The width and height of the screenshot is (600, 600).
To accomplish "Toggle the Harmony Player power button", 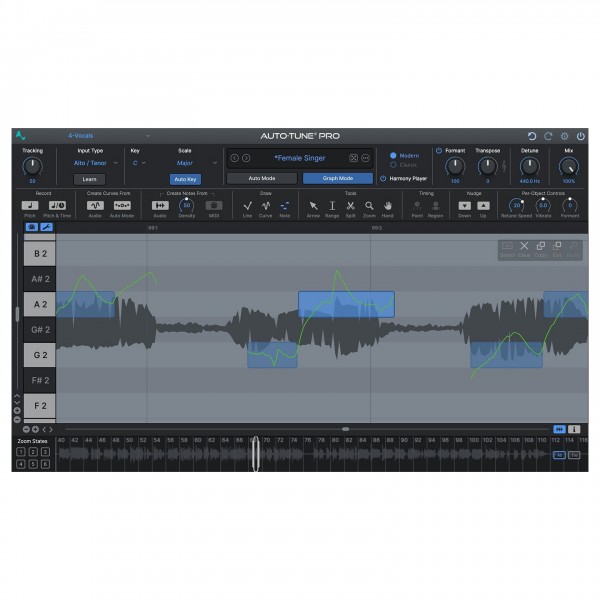I will pyautogui.click(x=383, y=178).
